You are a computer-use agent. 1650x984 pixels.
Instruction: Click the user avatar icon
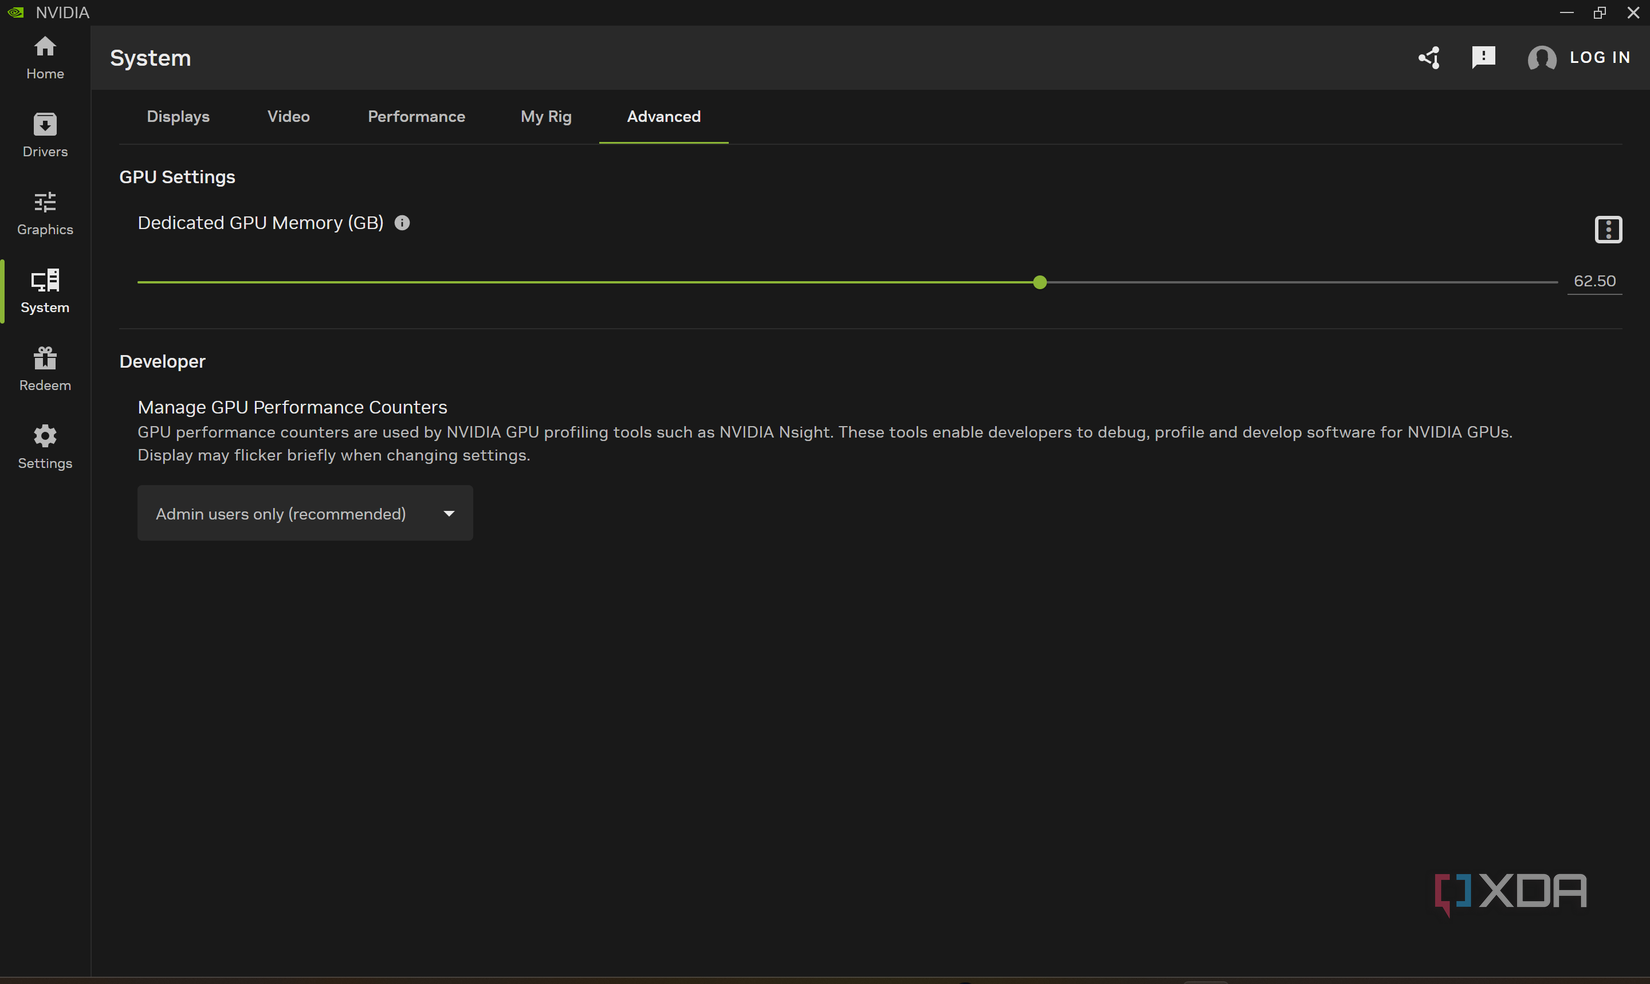coord(1542,58)
